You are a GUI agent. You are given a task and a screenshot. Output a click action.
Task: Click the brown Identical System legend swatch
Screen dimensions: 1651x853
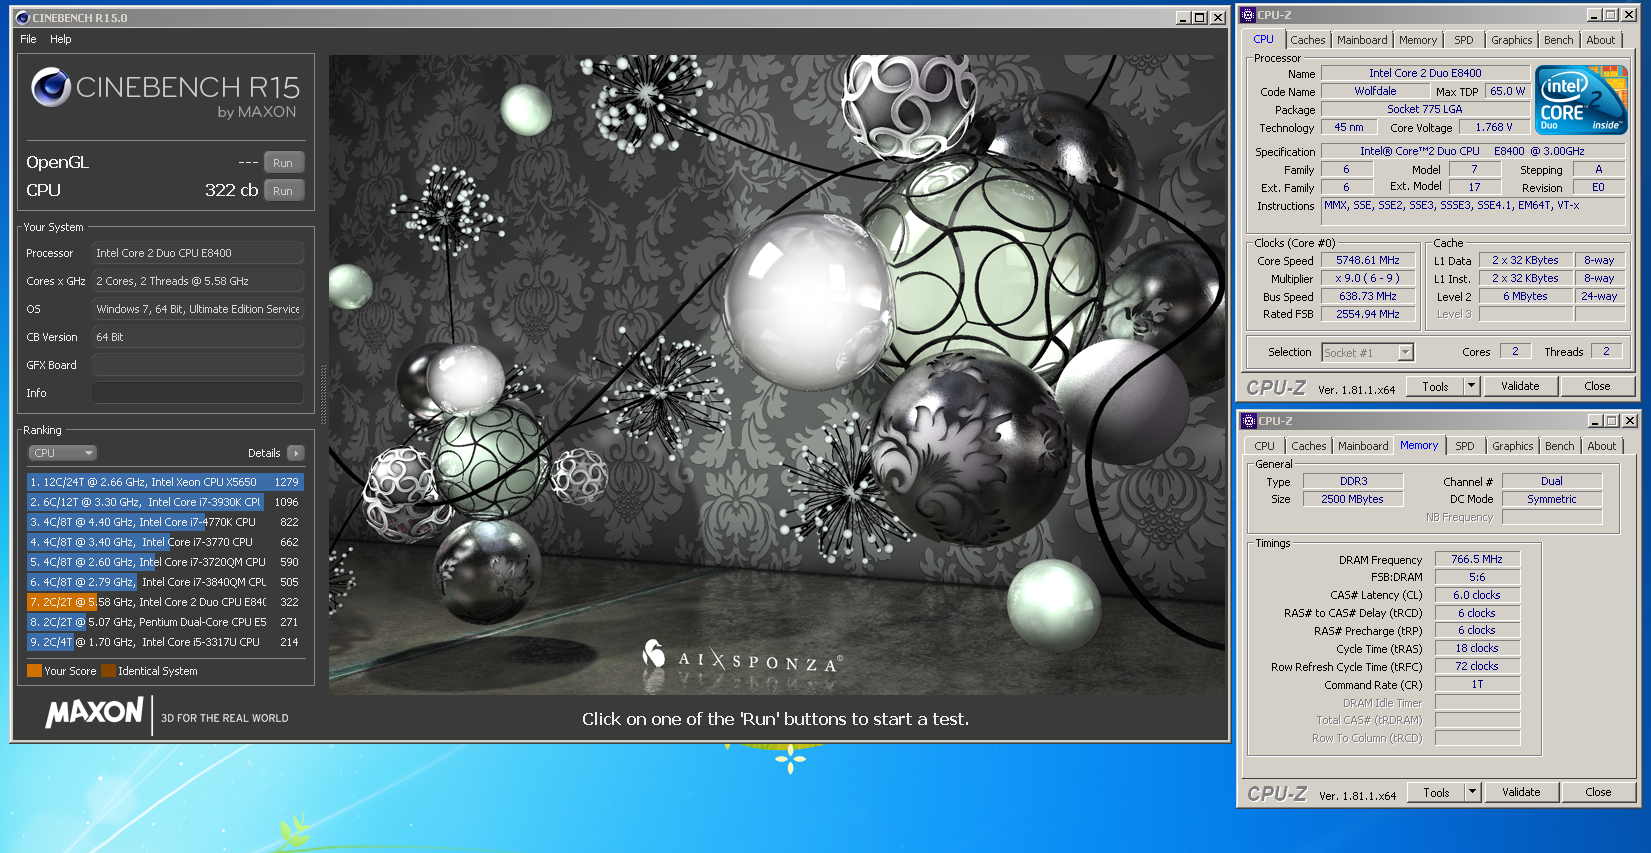click(x=108, y=671)
